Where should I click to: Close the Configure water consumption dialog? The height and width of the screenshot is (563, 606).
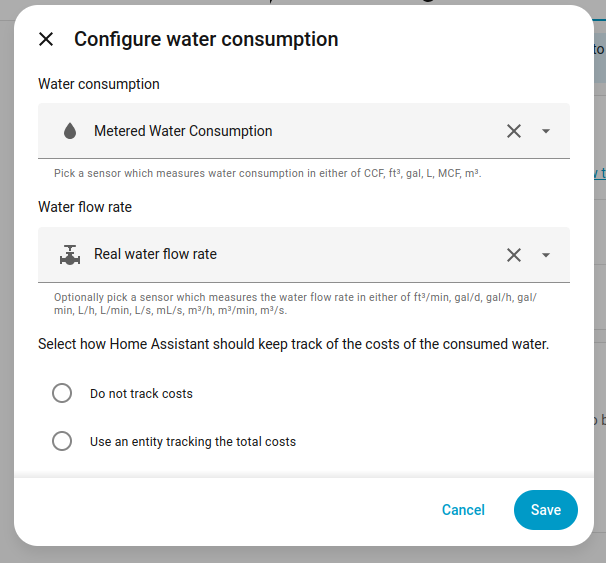point(46,40)
